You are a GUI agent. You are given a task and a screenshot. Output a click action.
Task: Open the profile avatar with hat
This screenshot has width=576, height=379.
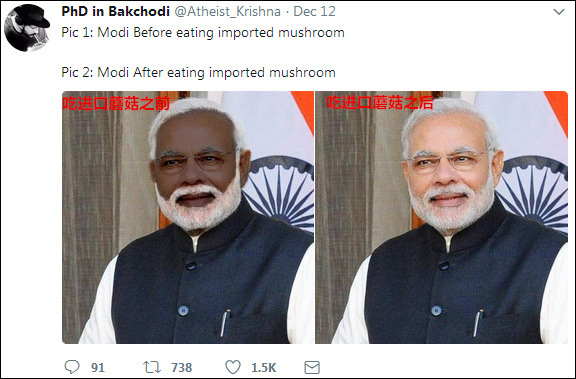[x=27, y=28]
